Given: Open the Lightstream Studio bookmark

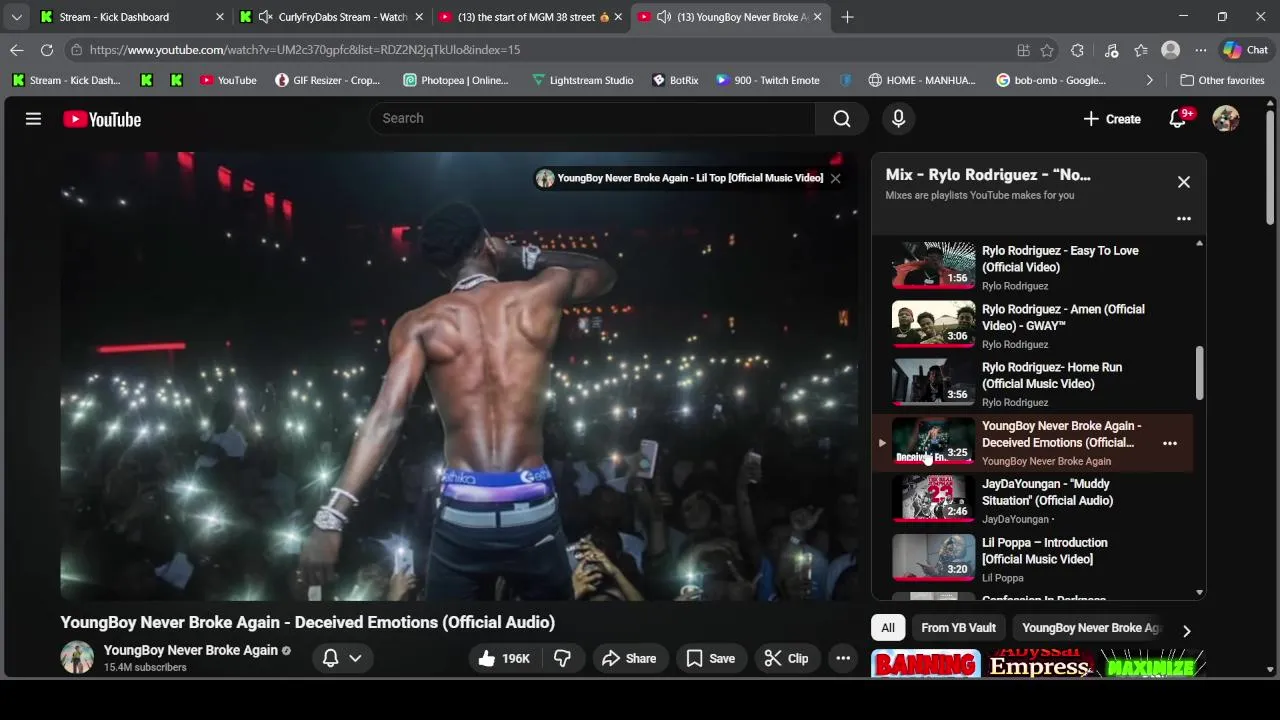Looking at the screenshot, I should pos(582,80).
